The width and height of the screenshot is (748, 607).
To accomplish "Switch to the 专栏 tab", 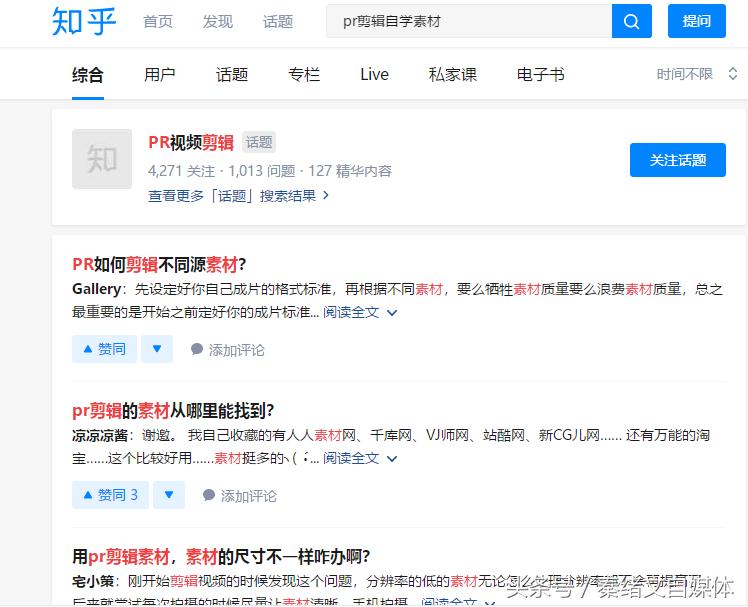I will tap(304, 75).
